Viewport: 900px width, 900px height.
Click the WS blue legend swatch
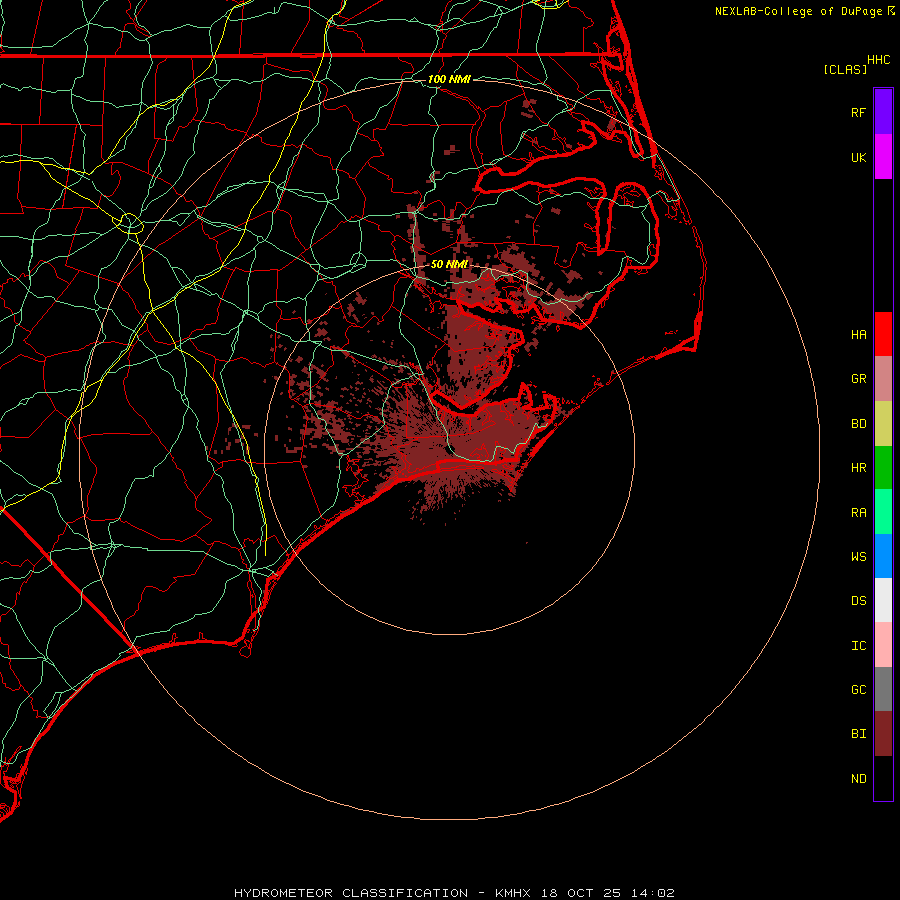883,556
